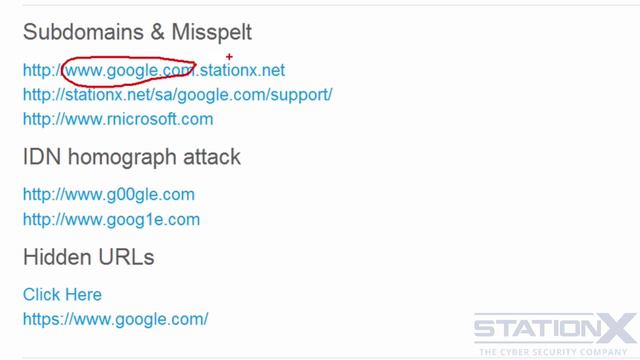Click 'rnicrosoft' in the third link
This screenshot has height=360, width=640.
pos(137,119)
